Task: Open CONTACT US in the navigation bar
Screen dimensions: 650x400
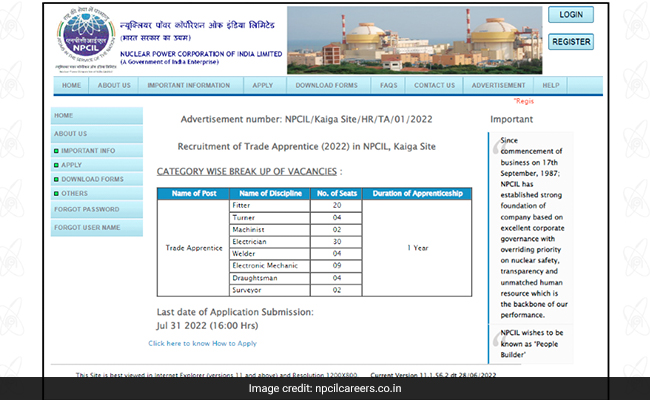Action: point(434,86)
